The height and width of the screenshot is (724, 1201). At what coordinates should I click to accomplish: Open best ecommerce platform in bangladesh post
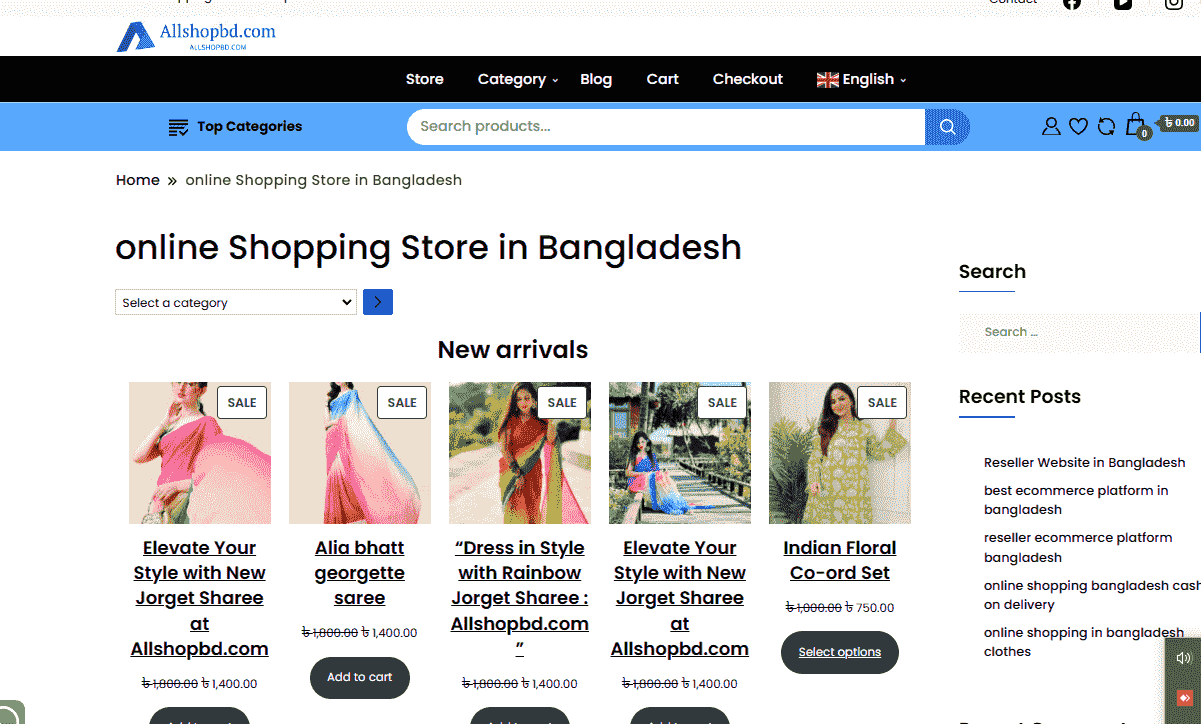click(x=1076, y=500)
